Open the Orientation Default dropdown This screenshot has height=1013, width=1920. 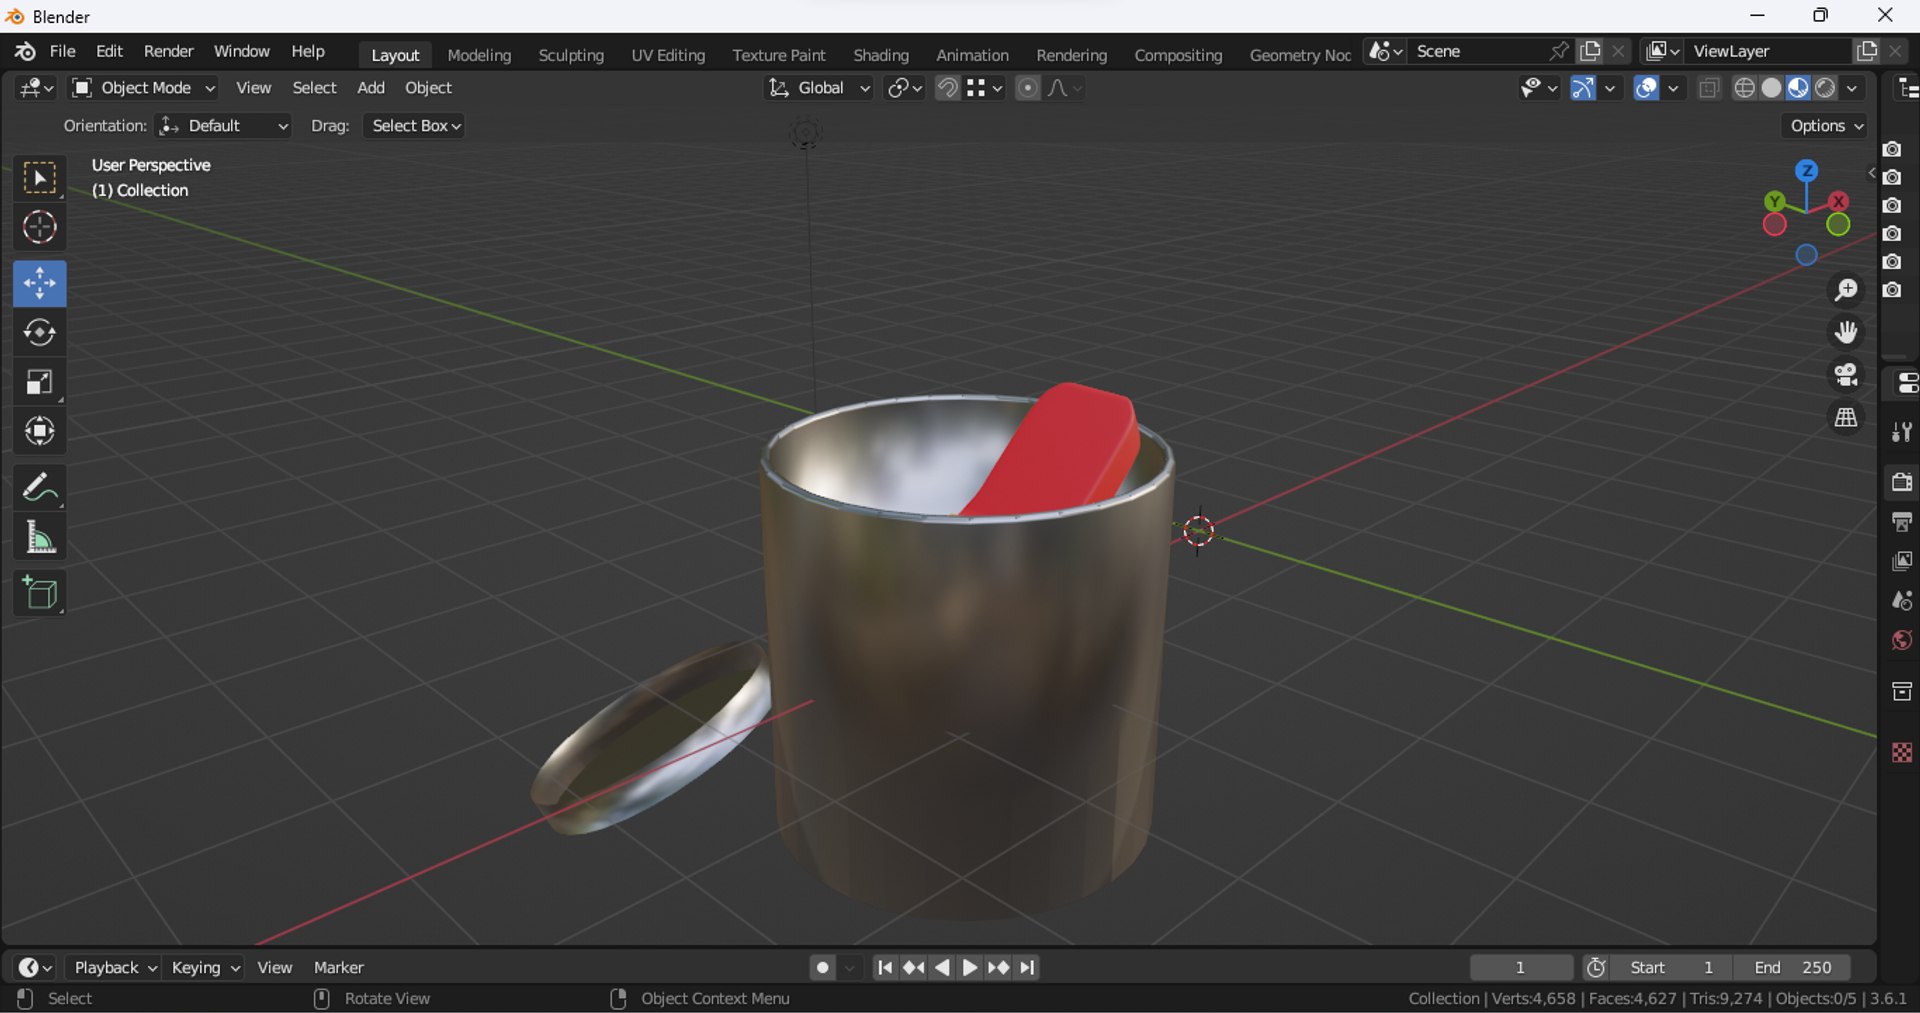click(x=225, y=126)
